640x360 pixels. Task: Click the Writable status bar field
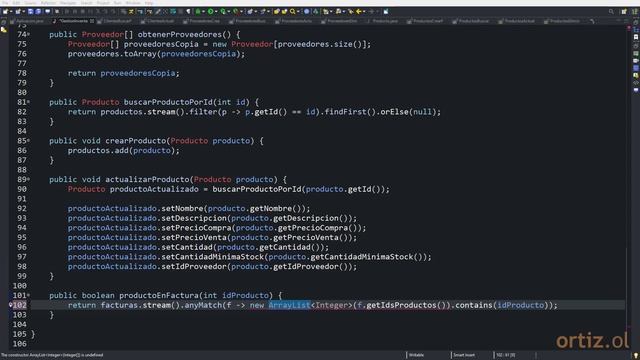(x=416, y=355)
